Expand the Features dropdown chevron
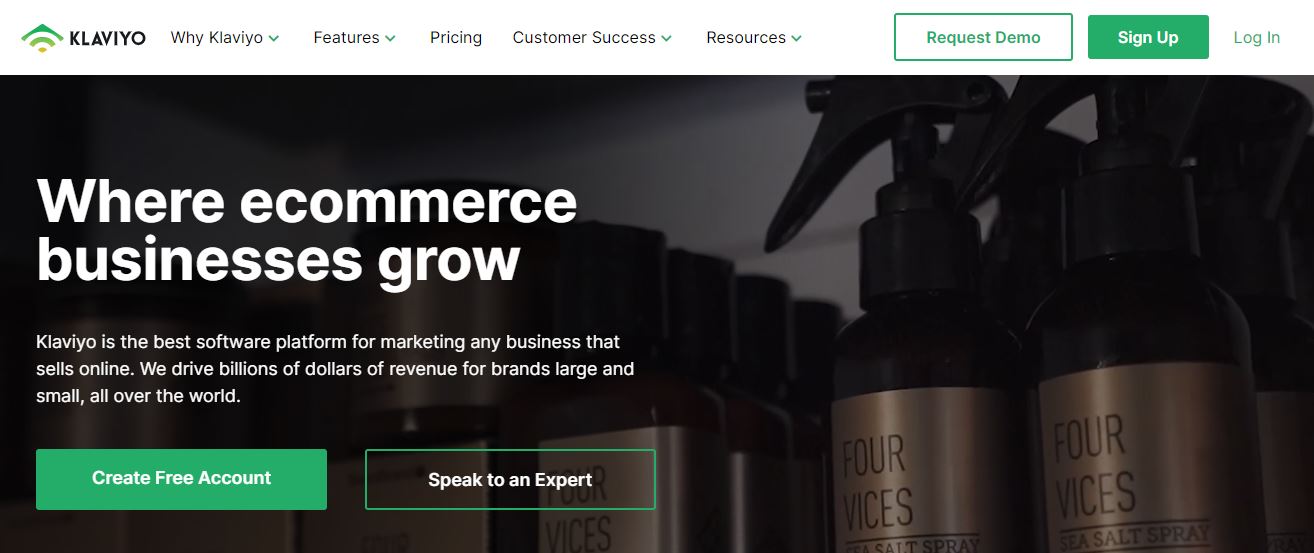 pos(391,39)
